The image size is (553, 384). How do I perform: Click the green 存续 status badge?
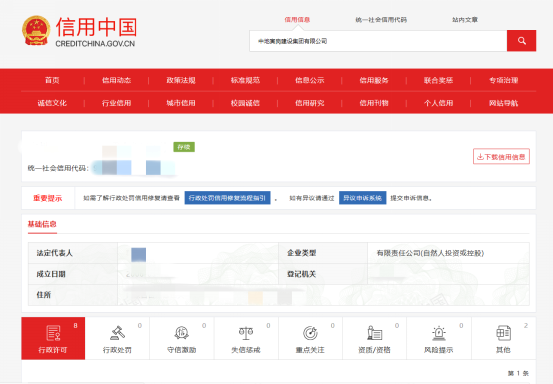(x=184, y=147)
